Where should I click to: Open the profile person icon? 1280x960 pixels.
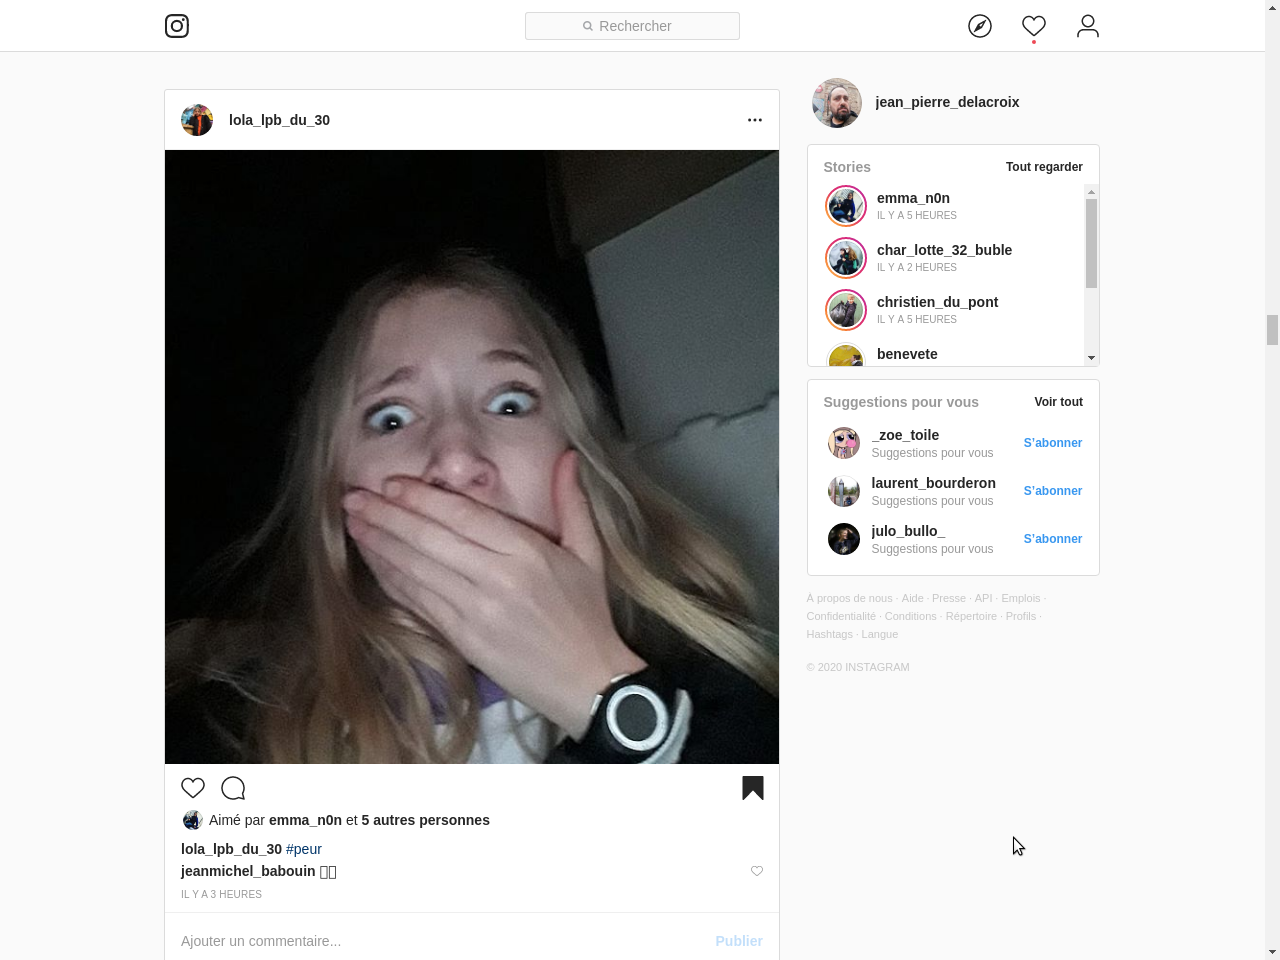1088,26
